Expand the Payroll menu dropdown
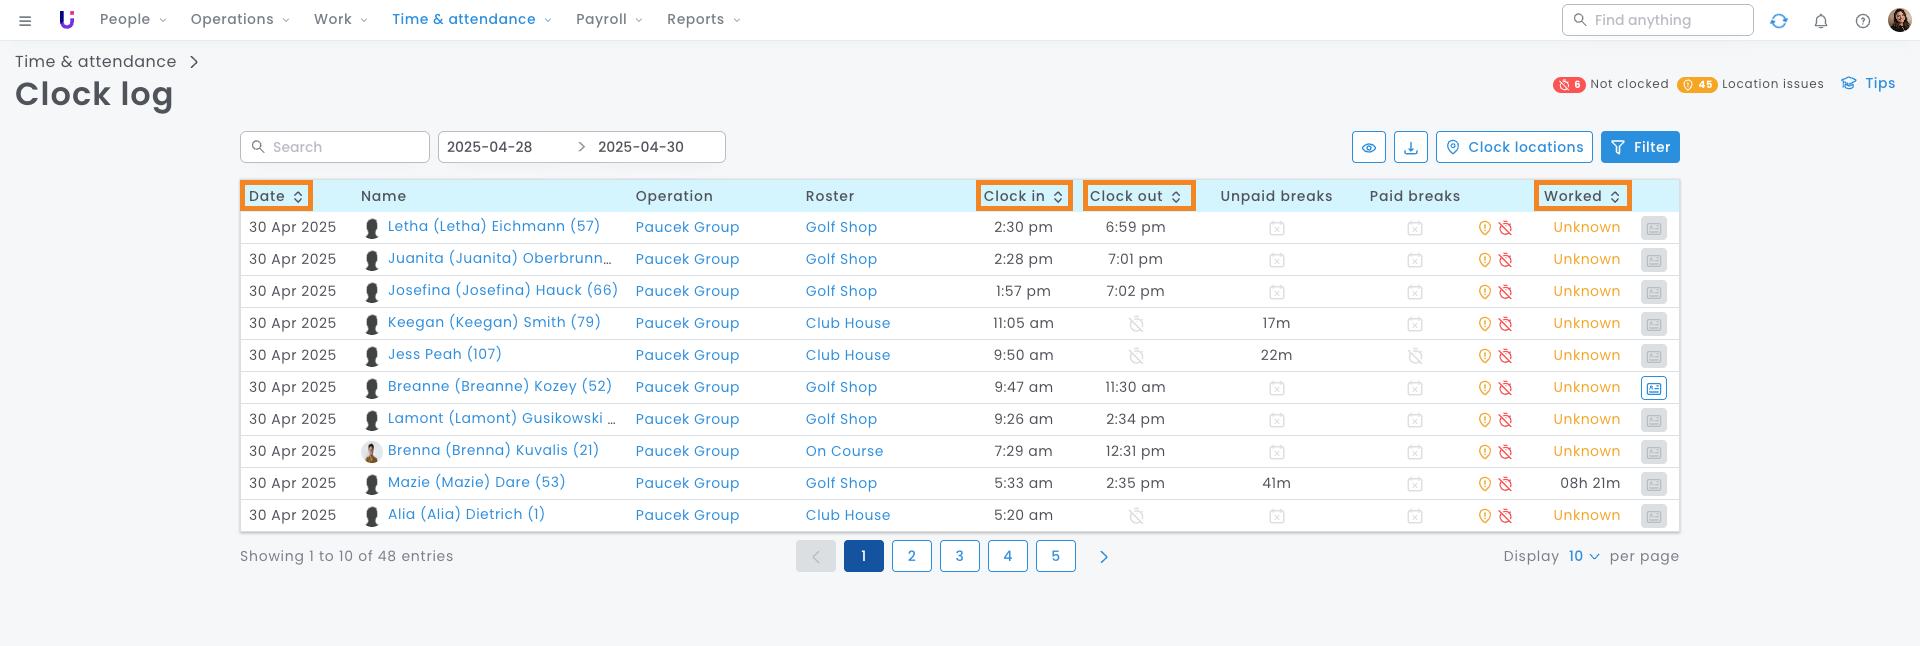Viewport: 1920px width, 646px height. point(609,20)
